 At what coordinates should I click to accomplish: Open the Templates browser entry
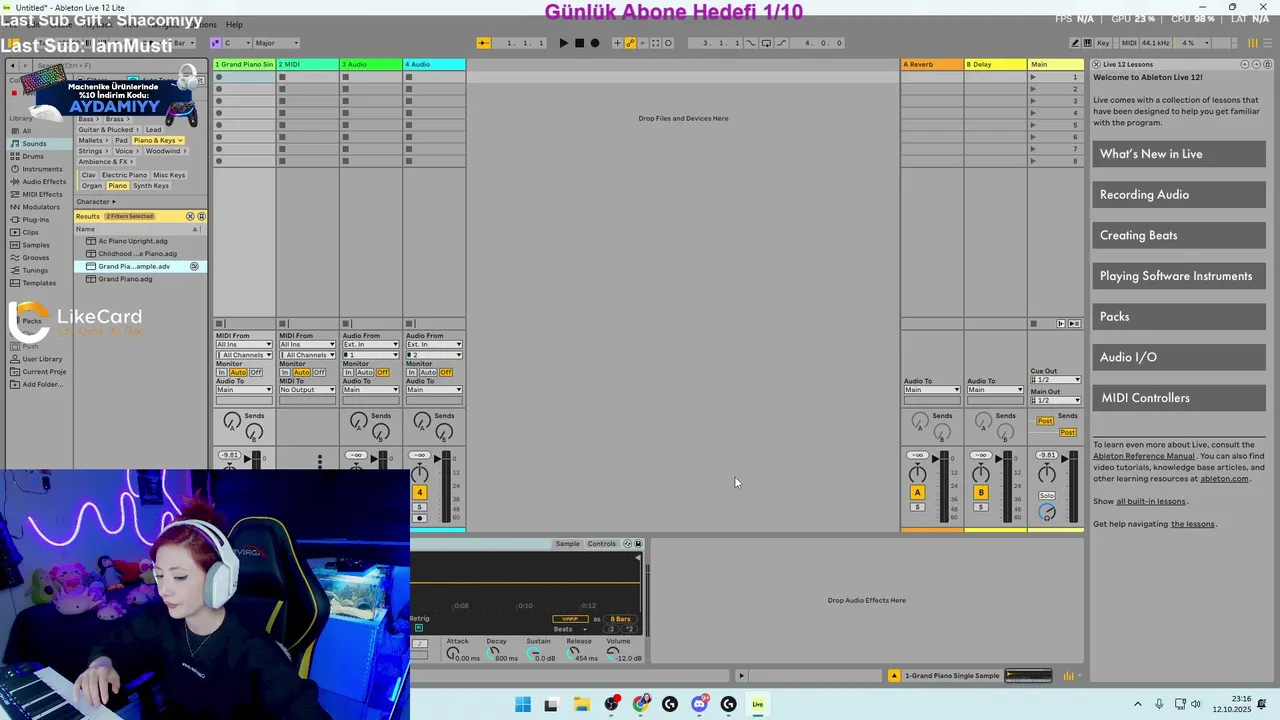pyautogui.click(x=39, y=283)
